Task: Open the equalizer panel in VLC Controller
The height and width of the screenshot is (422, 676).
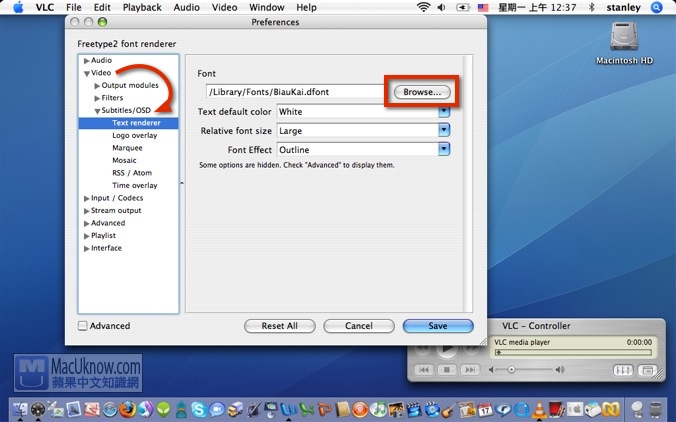Action: (623, 370)
